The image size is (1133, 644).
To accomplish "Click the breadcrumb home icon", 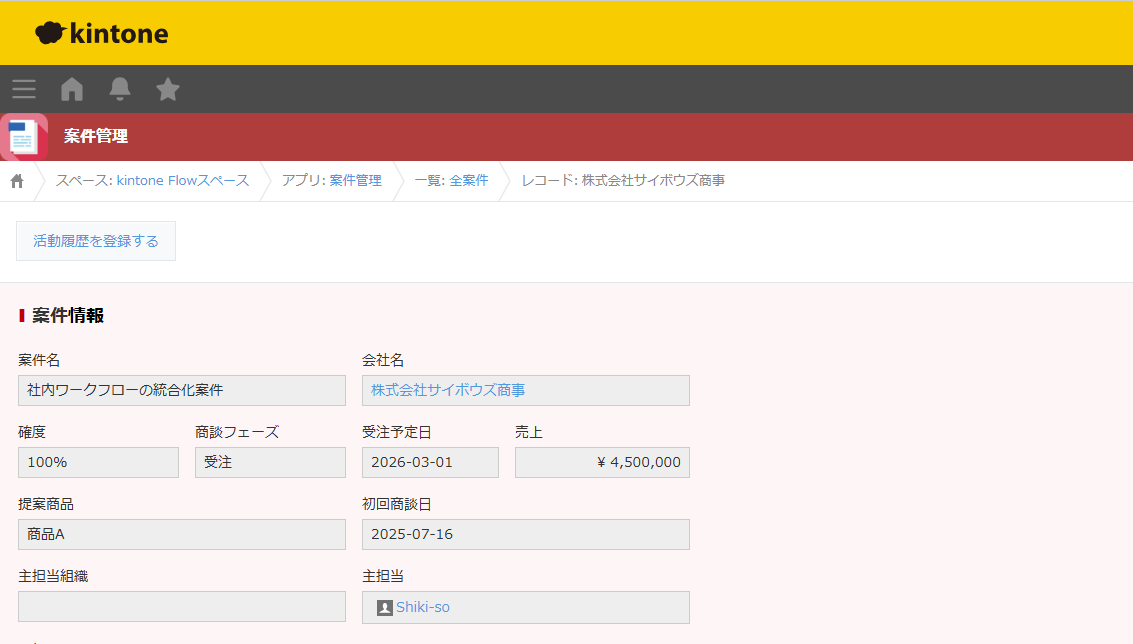I will [16, 180].
